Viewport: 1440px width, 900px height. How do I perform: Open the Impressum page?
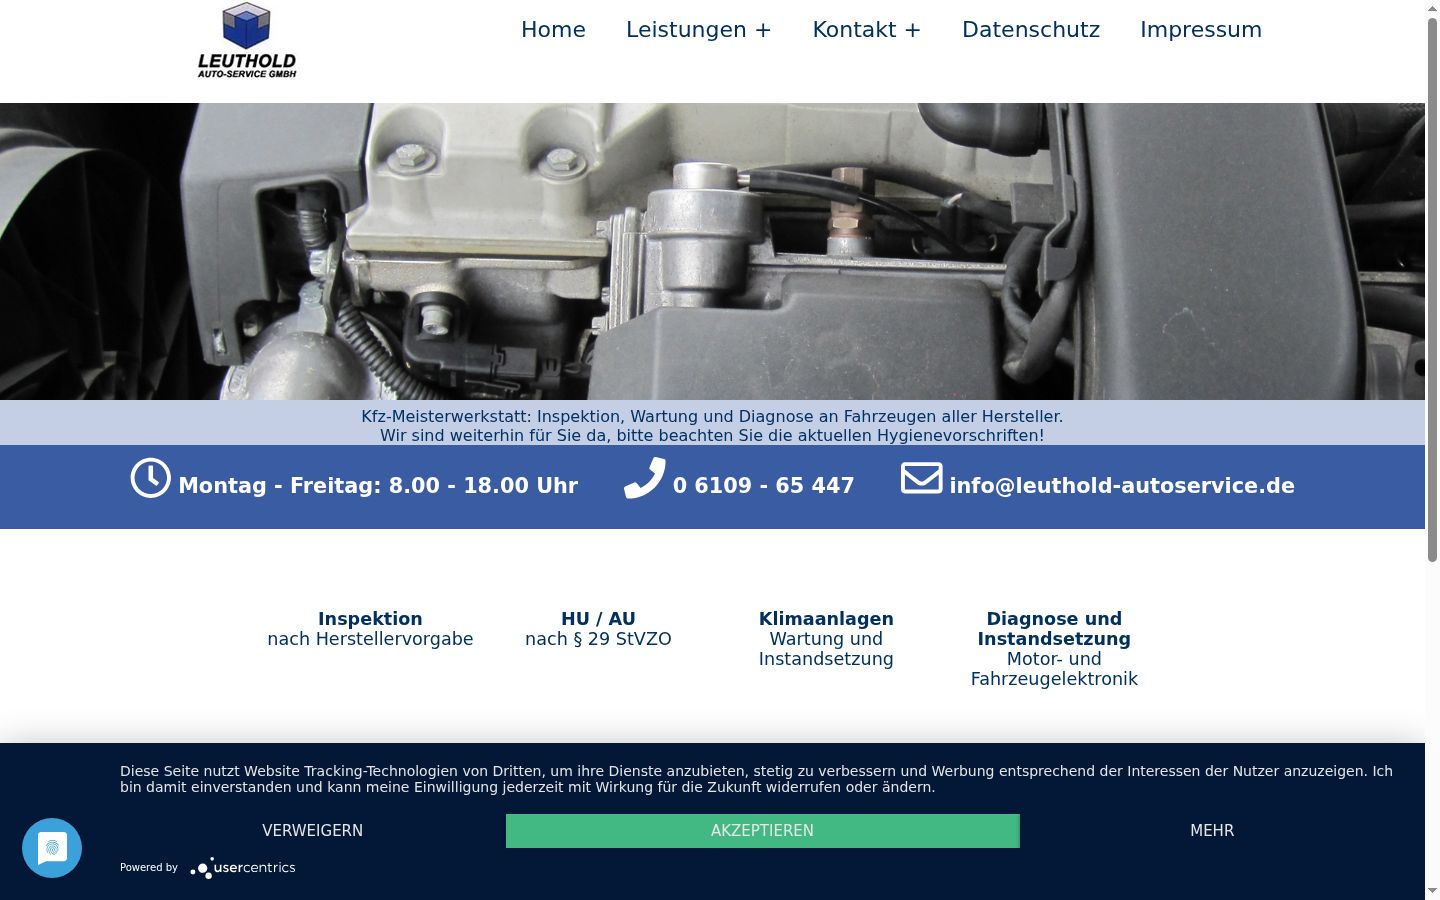coord(1201,30)
